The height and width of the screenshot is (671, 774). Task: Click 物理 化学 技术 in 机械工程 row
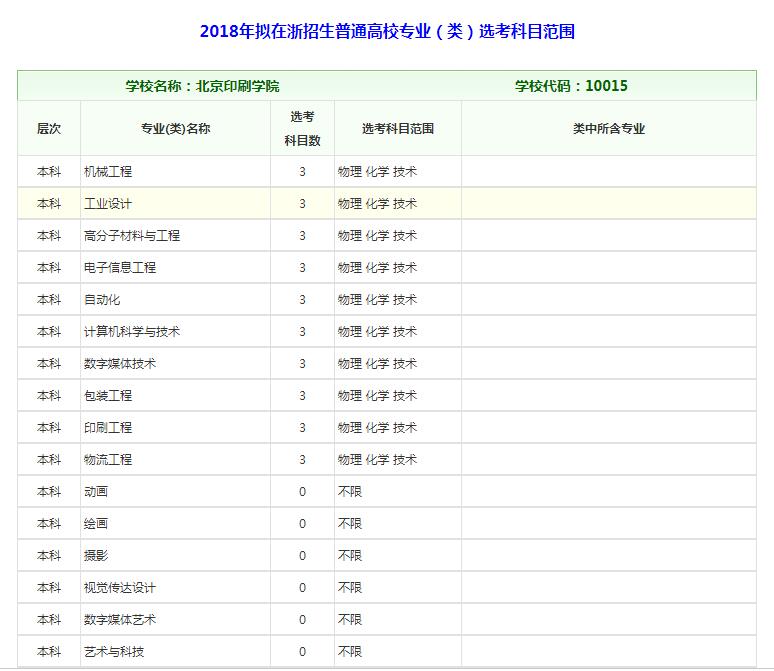[x=378, y=172]
